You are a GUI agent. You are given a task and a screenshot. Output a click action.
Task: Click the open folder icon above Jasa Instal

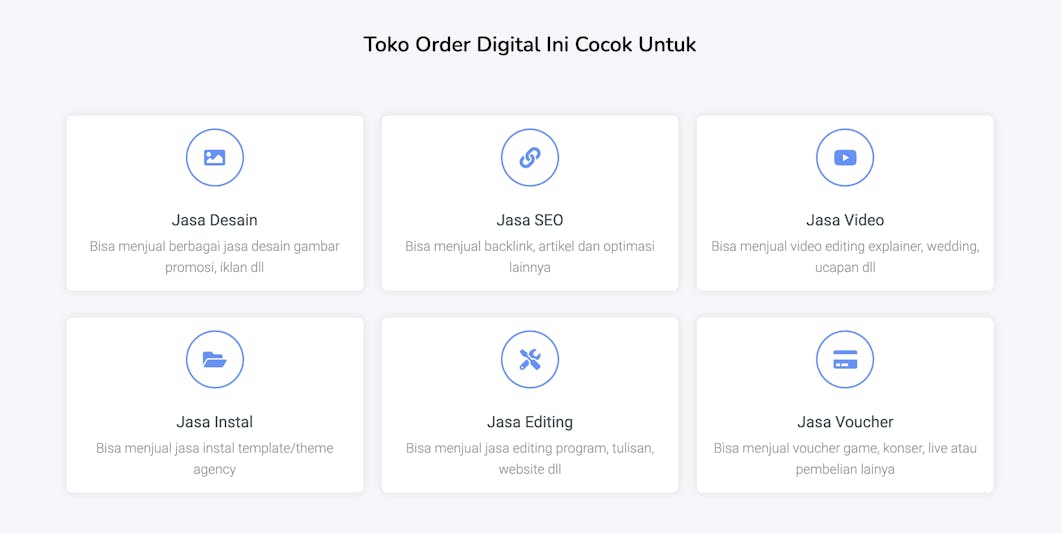tap(215, 360)
